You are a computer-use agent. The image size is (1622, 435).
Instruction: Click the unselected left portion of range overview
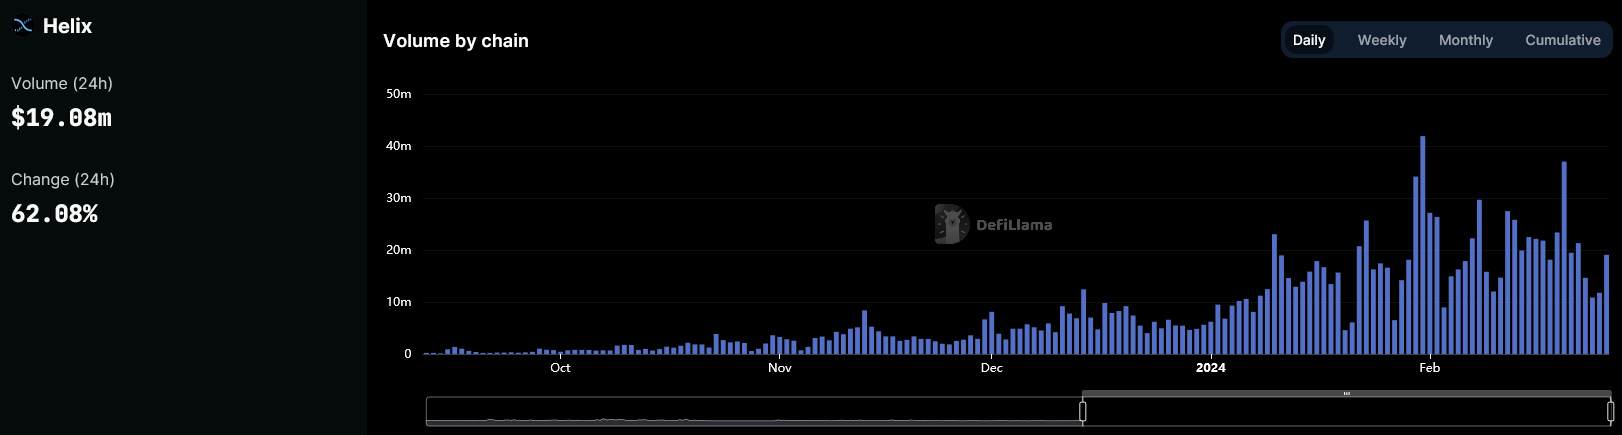[x=754, y=411]
